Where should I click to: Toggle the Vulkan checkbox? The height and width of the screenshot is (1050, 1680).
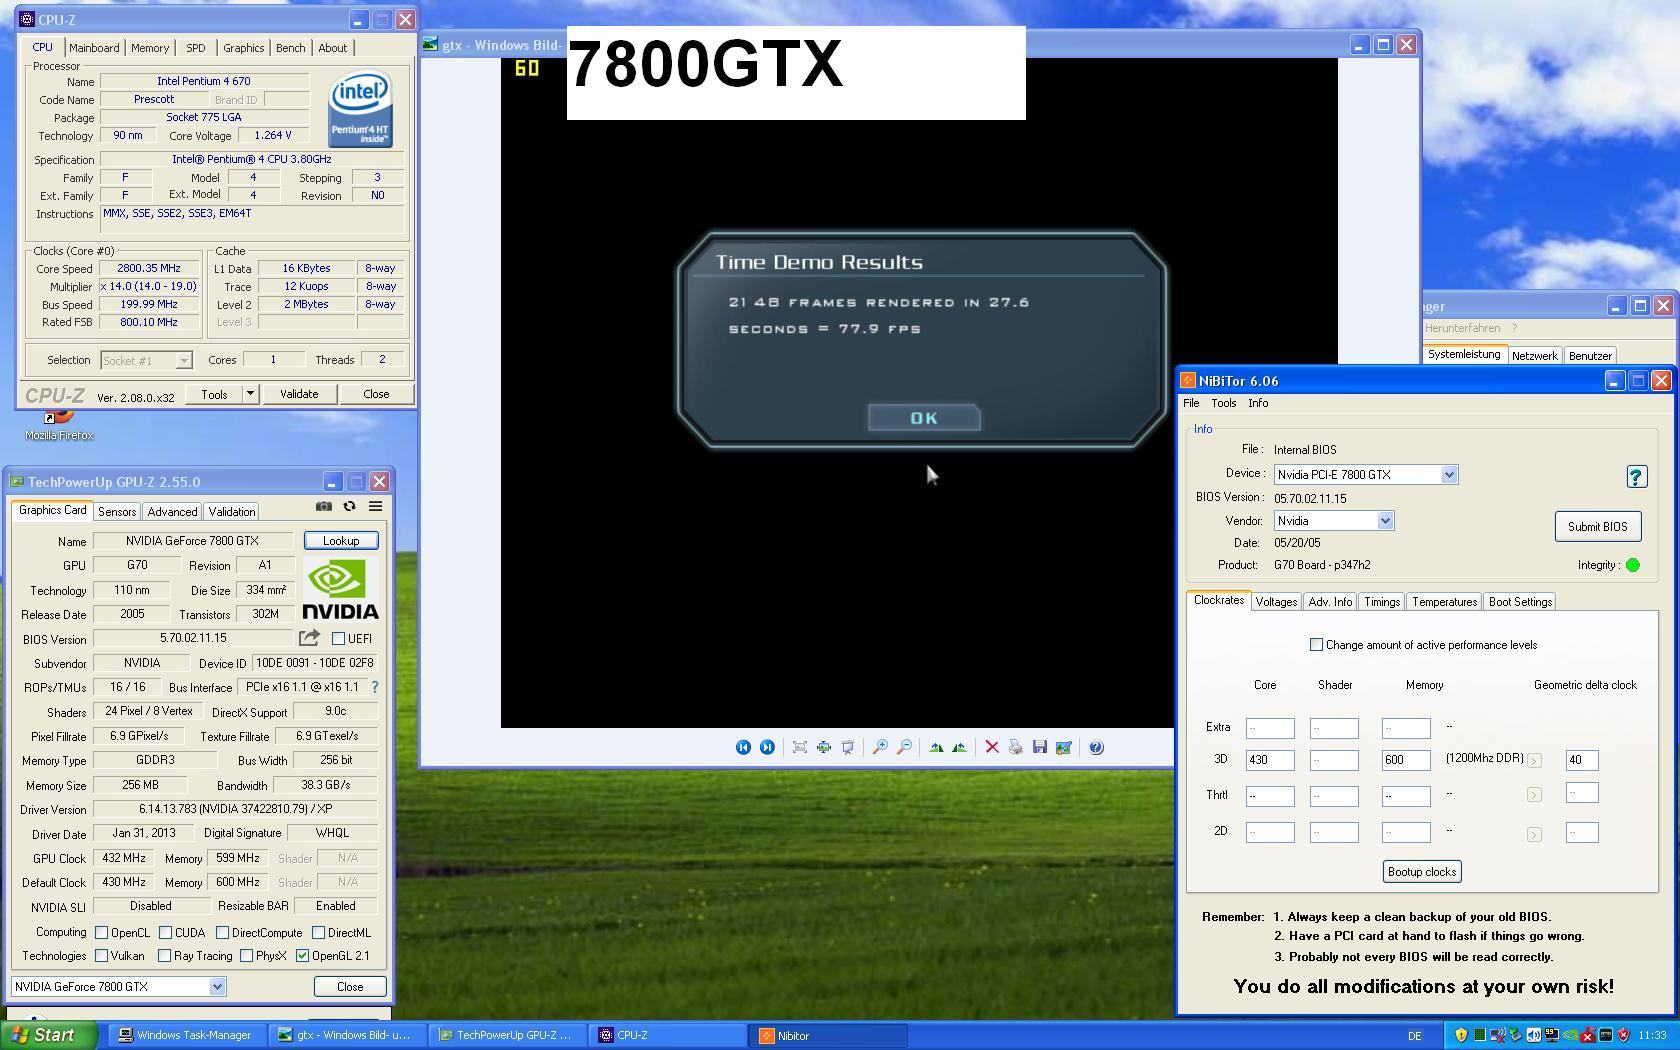[101, 956]
